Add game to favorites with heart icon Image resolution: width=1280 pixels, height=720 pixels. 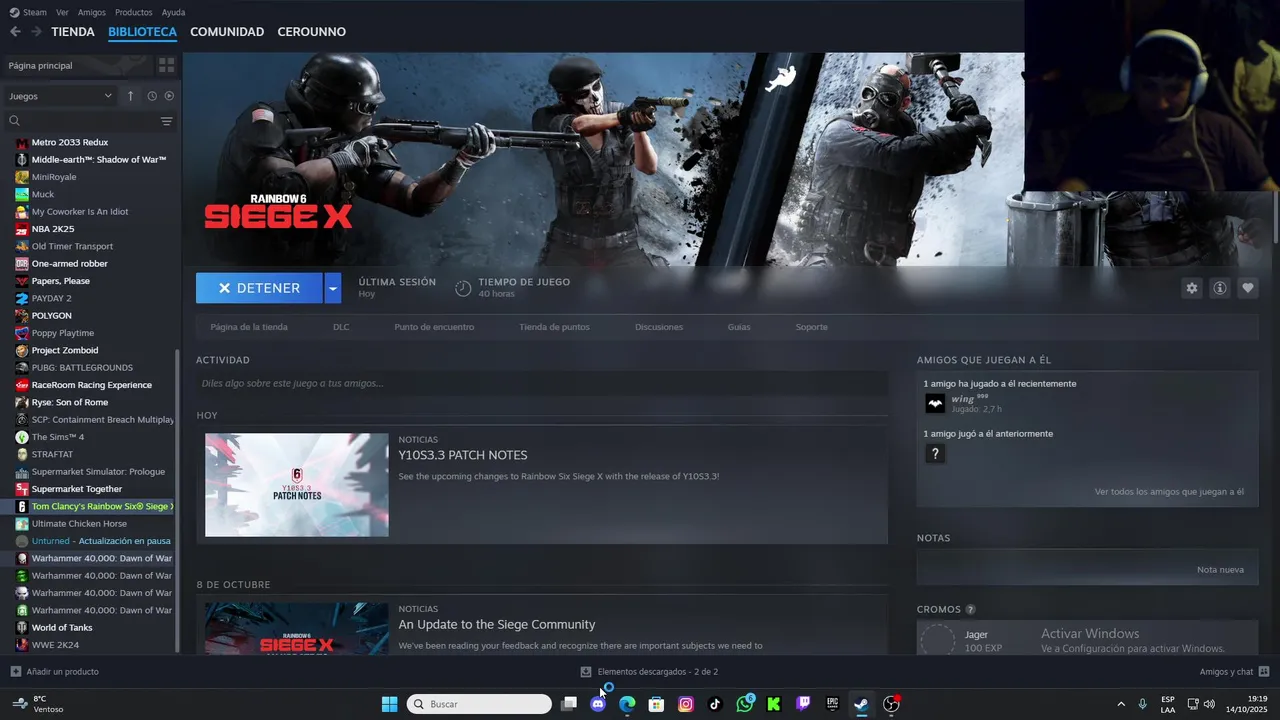tap(1247, 288)
